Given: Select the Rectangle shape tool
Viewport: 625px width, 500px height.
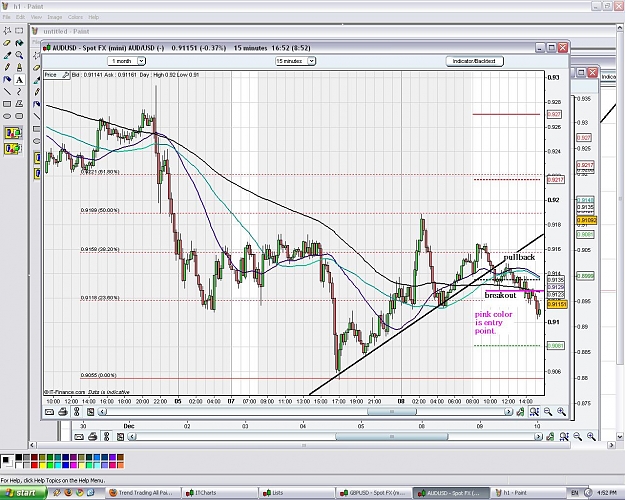Looking at the screenshot, I should pos(7,104).
